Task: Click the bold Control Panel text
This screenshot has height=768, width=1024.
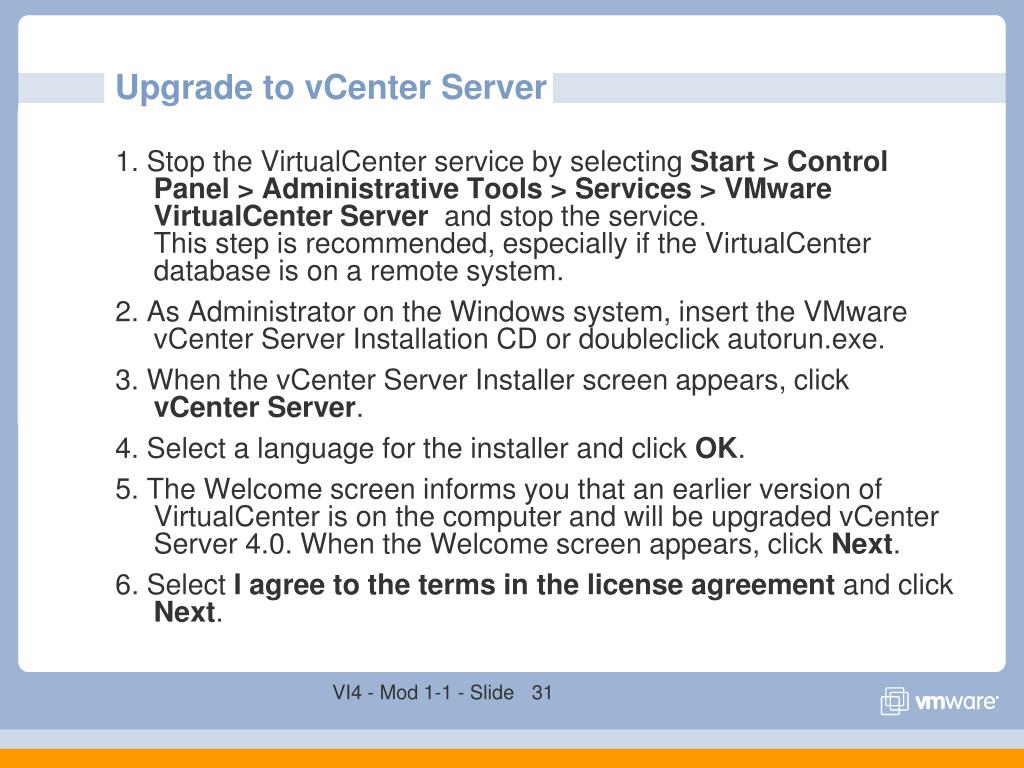Action: (837, 161)
